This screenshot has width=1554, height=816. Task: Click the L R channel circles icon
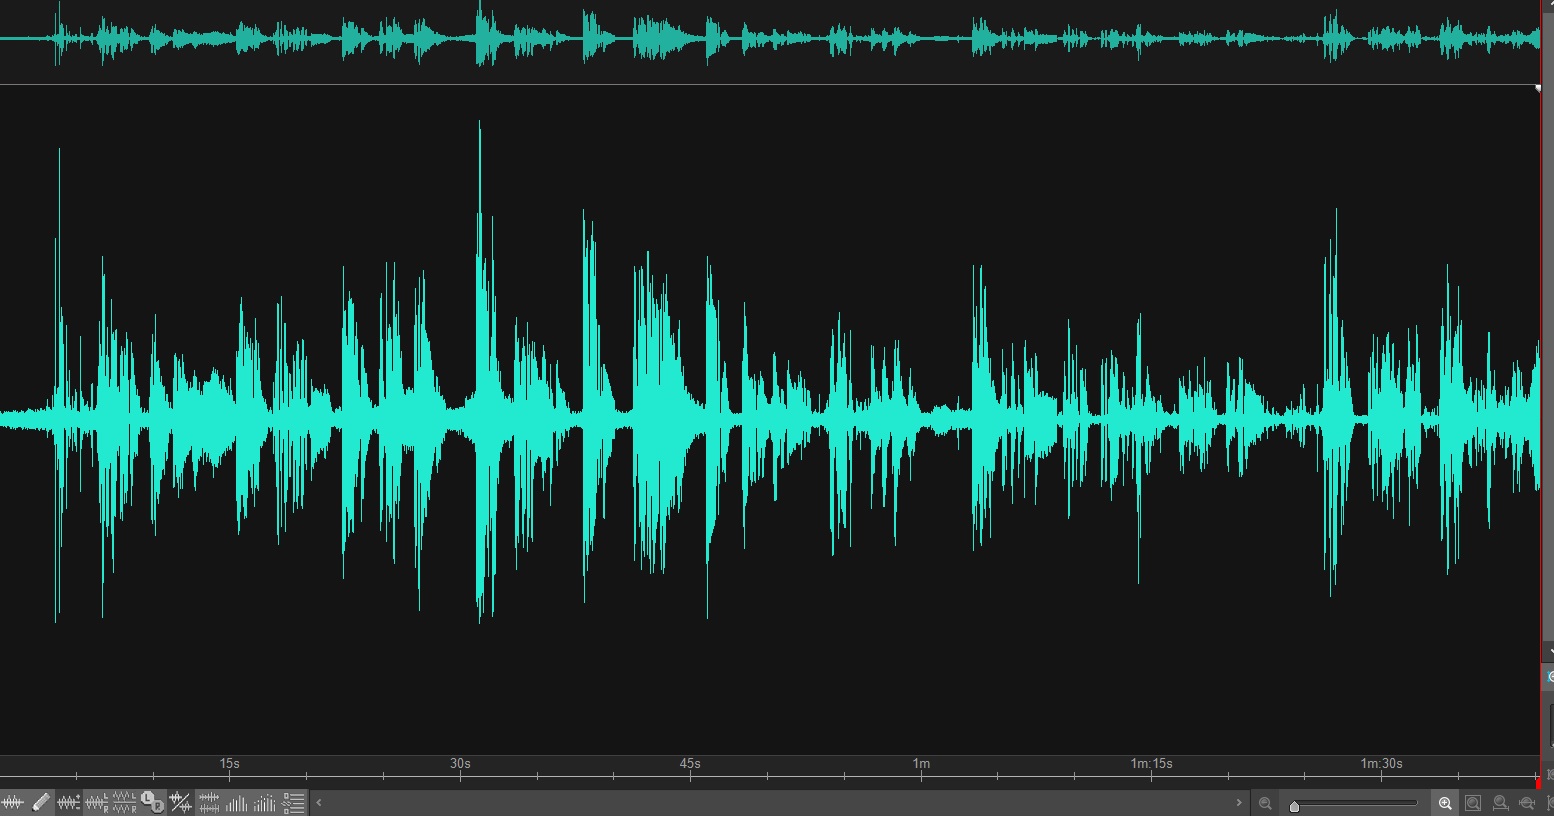coord(152,802)
